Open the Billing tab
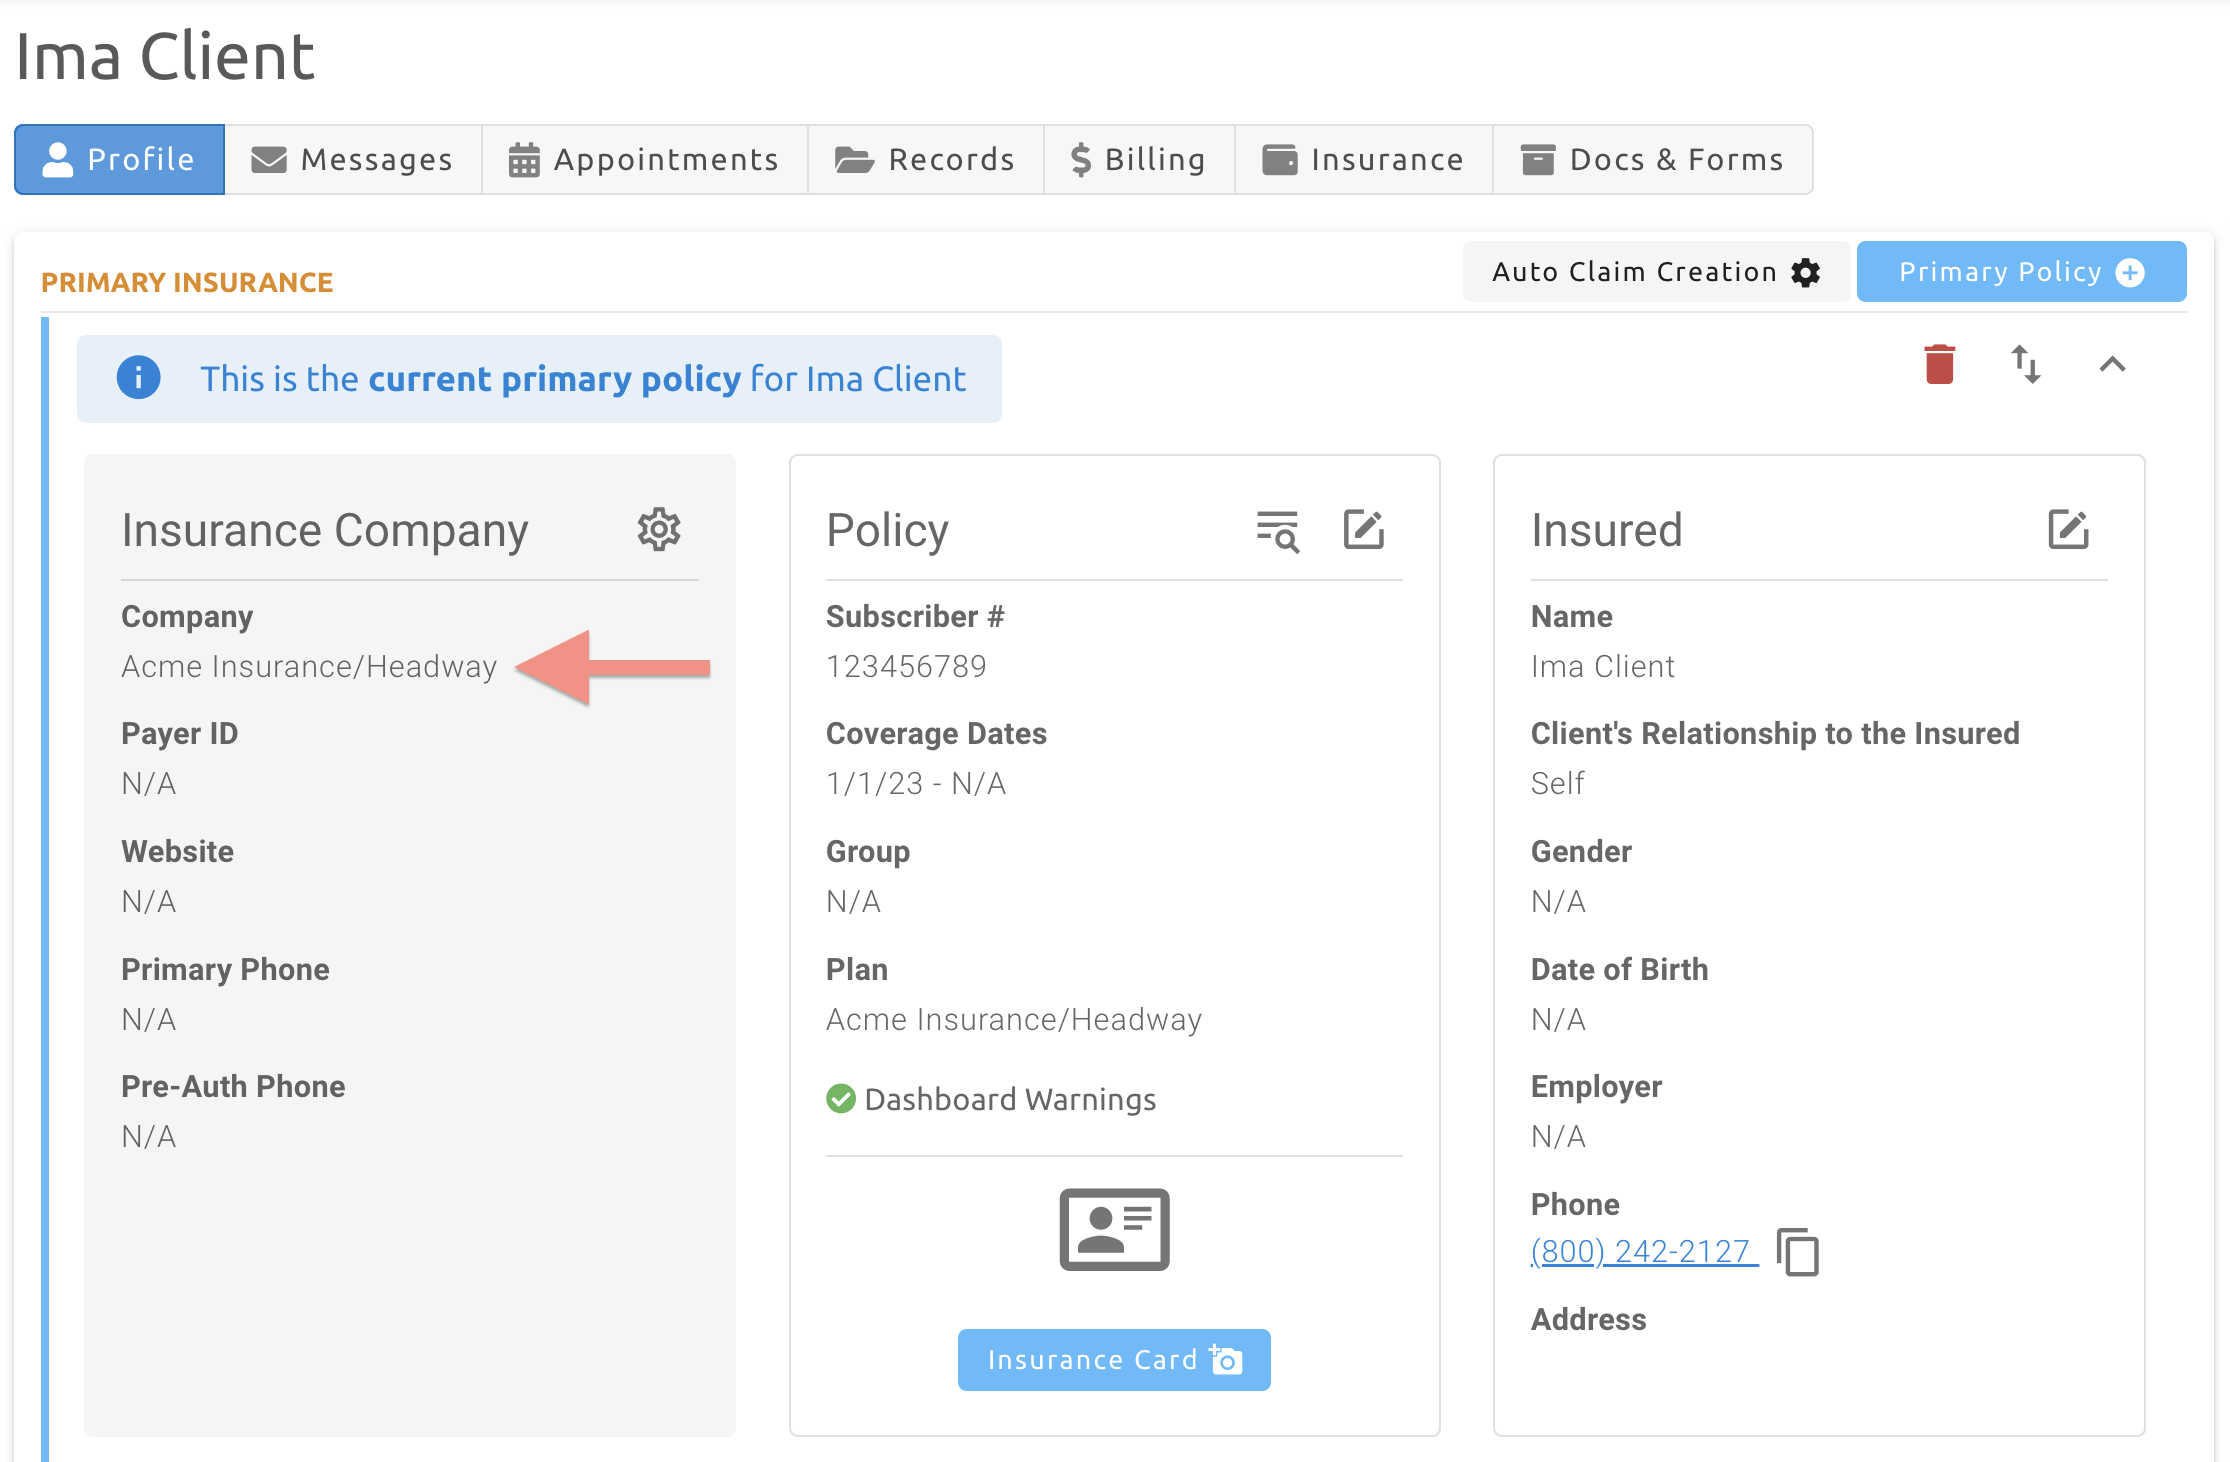 point(1138,160)
